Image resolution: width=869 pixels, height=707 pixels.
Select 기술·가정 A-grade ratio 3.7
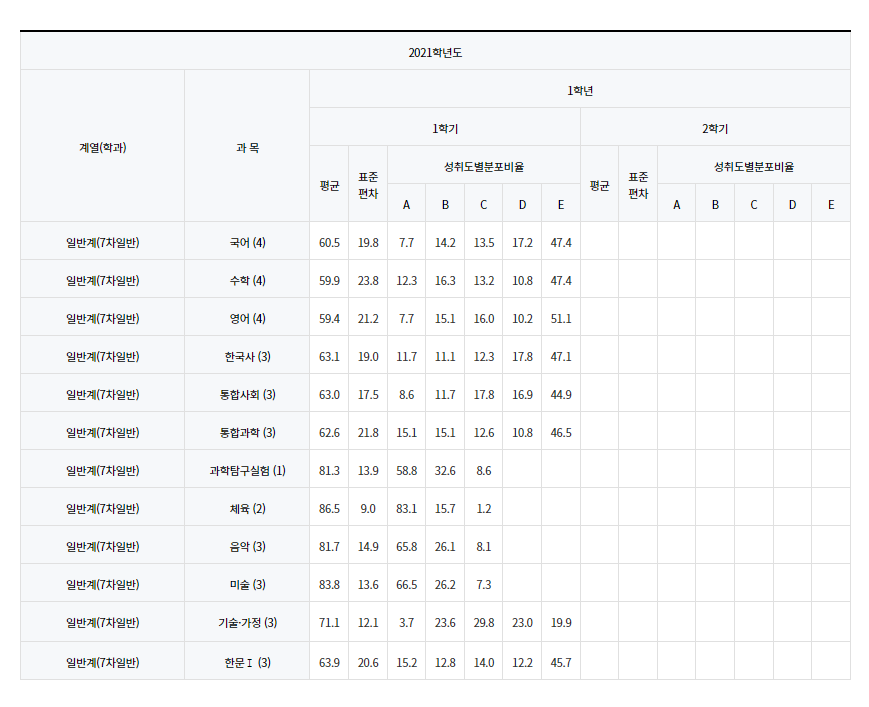point(406,622)
